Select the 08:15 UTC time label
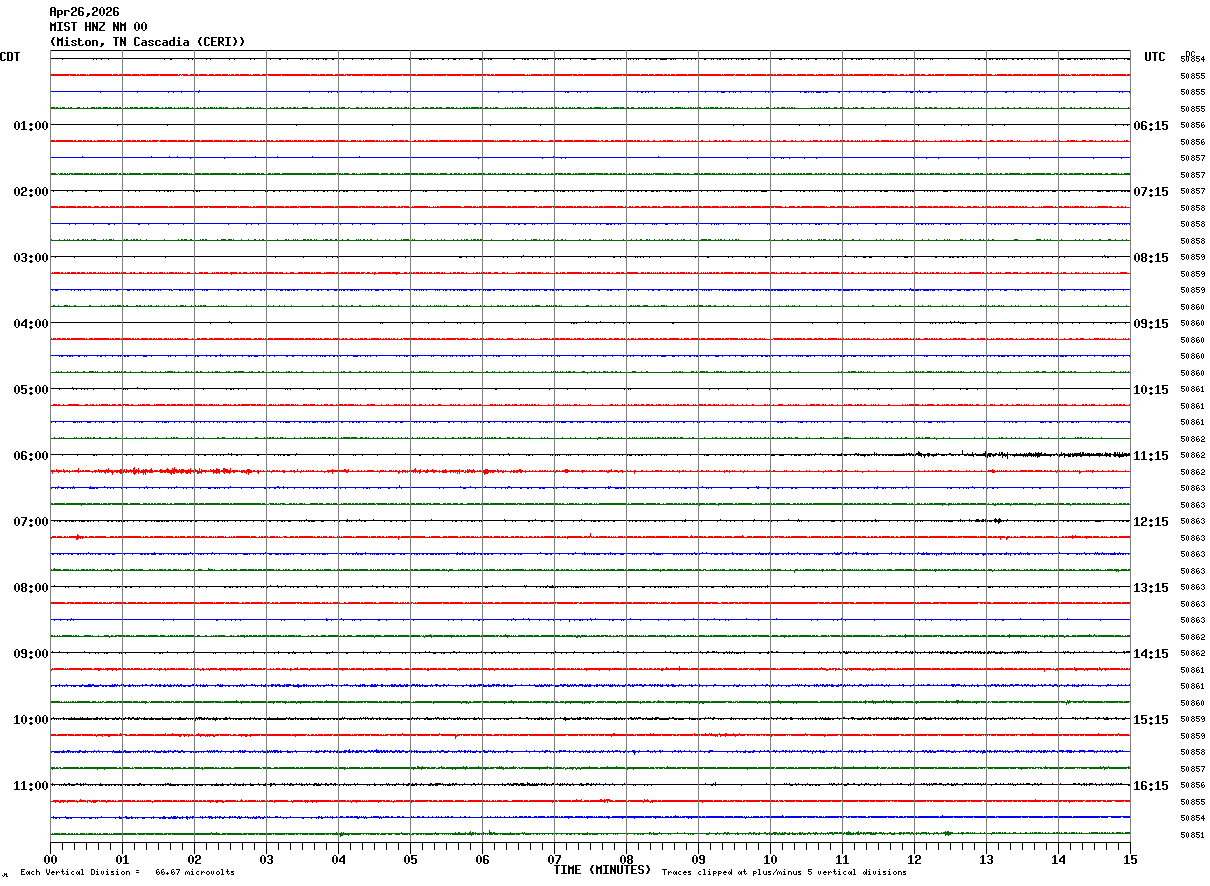1210x886 pixels. [x=1151, y=258]
